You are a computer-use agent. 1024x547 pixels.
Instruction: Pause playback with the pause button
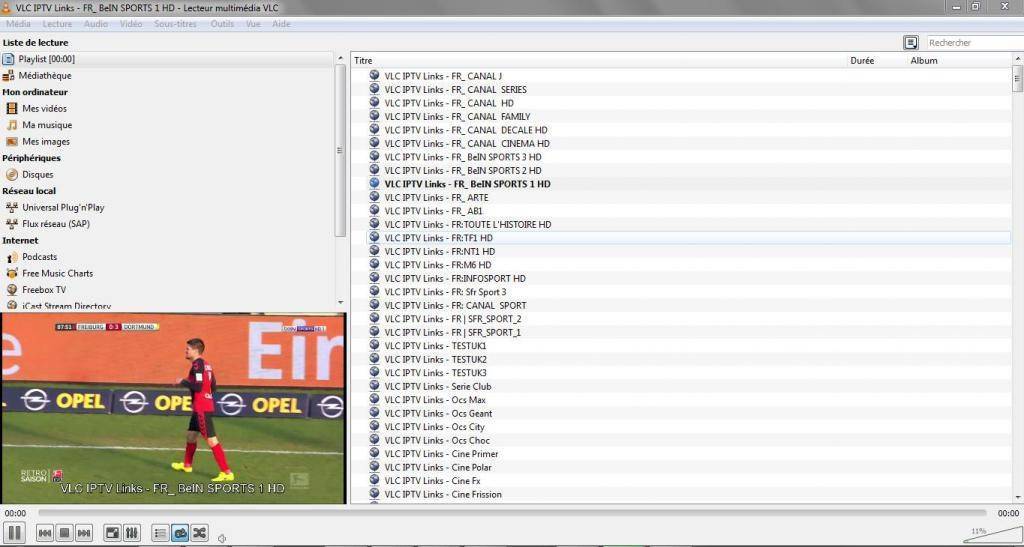(x=15, y=533)
